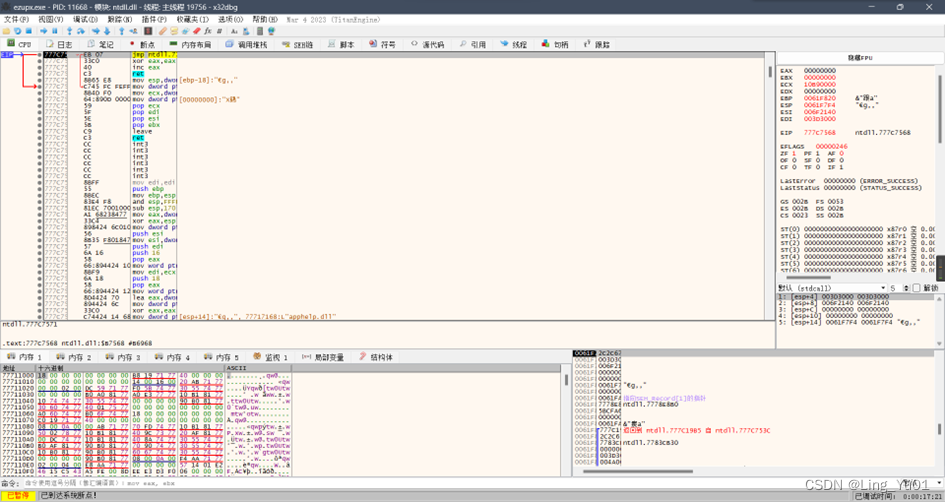Click the EAX register value 00000000

[x=820, y=71]
